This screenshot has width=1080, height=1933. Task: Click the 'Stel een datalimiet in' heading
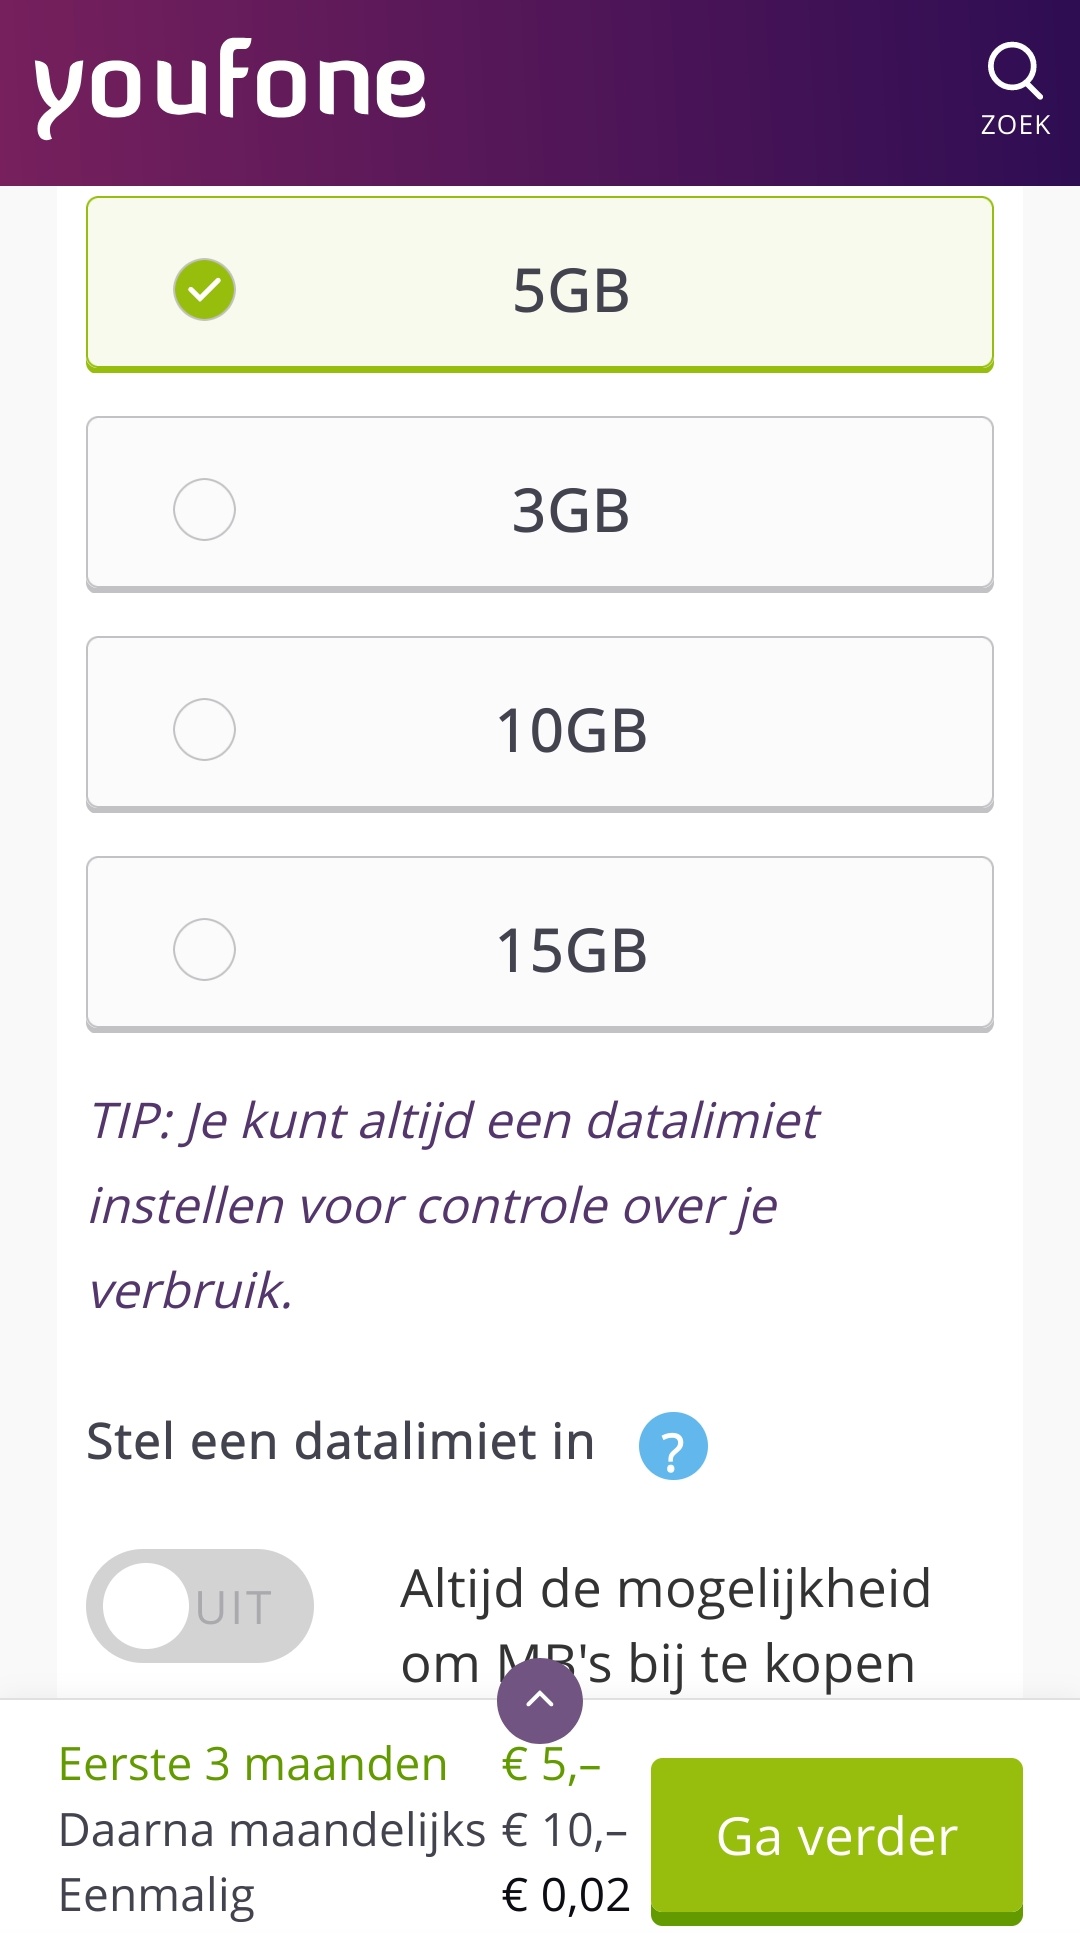pyautogui.click(x=341, y=1442)
